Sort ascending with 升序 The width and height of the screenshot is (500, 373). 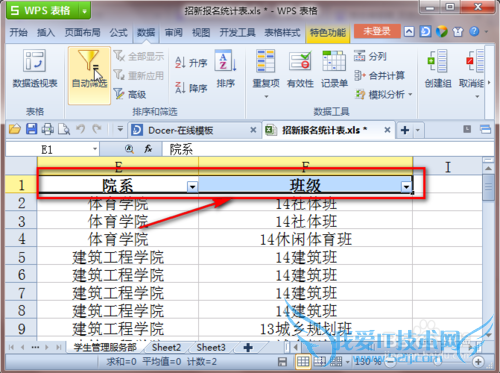pos(191,63)
